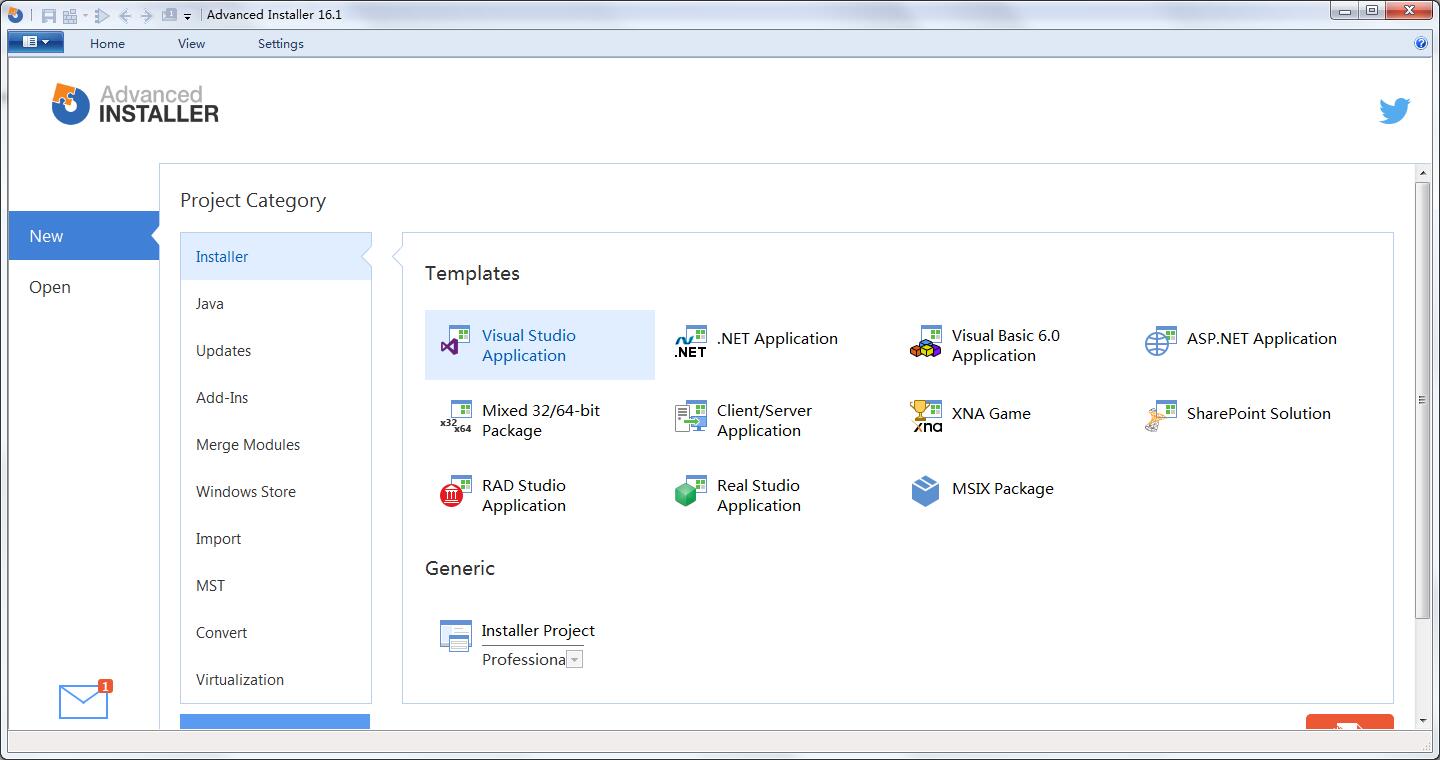Click the SharePoint Solution label
Viewport: 1440px width, 760px height.
[1259, 414]
